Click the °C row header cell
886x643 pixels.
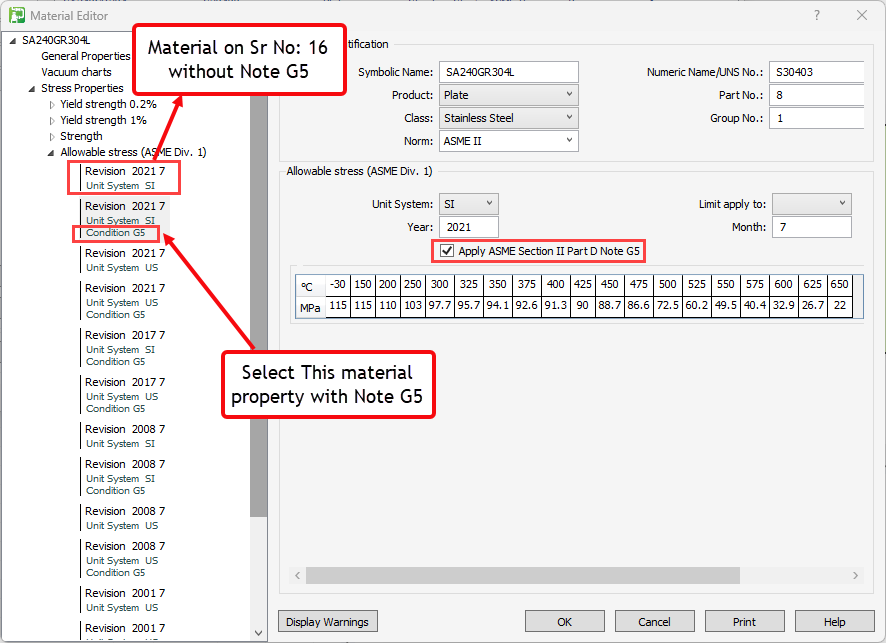tap(310, 286)
